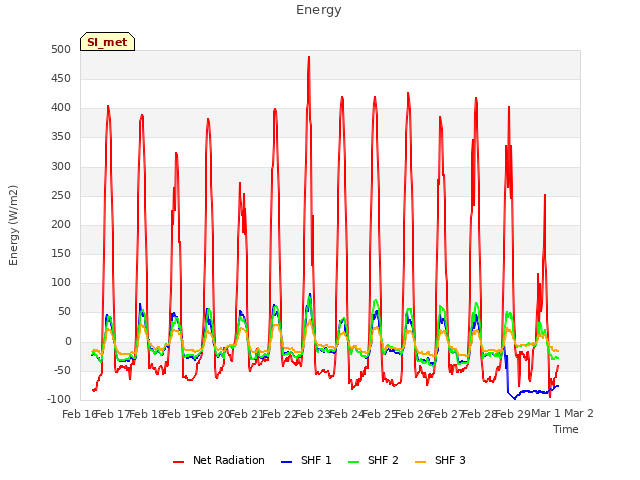Click the 250 y-axis tick label
640x480 pixels.
(x=61, y=196)
